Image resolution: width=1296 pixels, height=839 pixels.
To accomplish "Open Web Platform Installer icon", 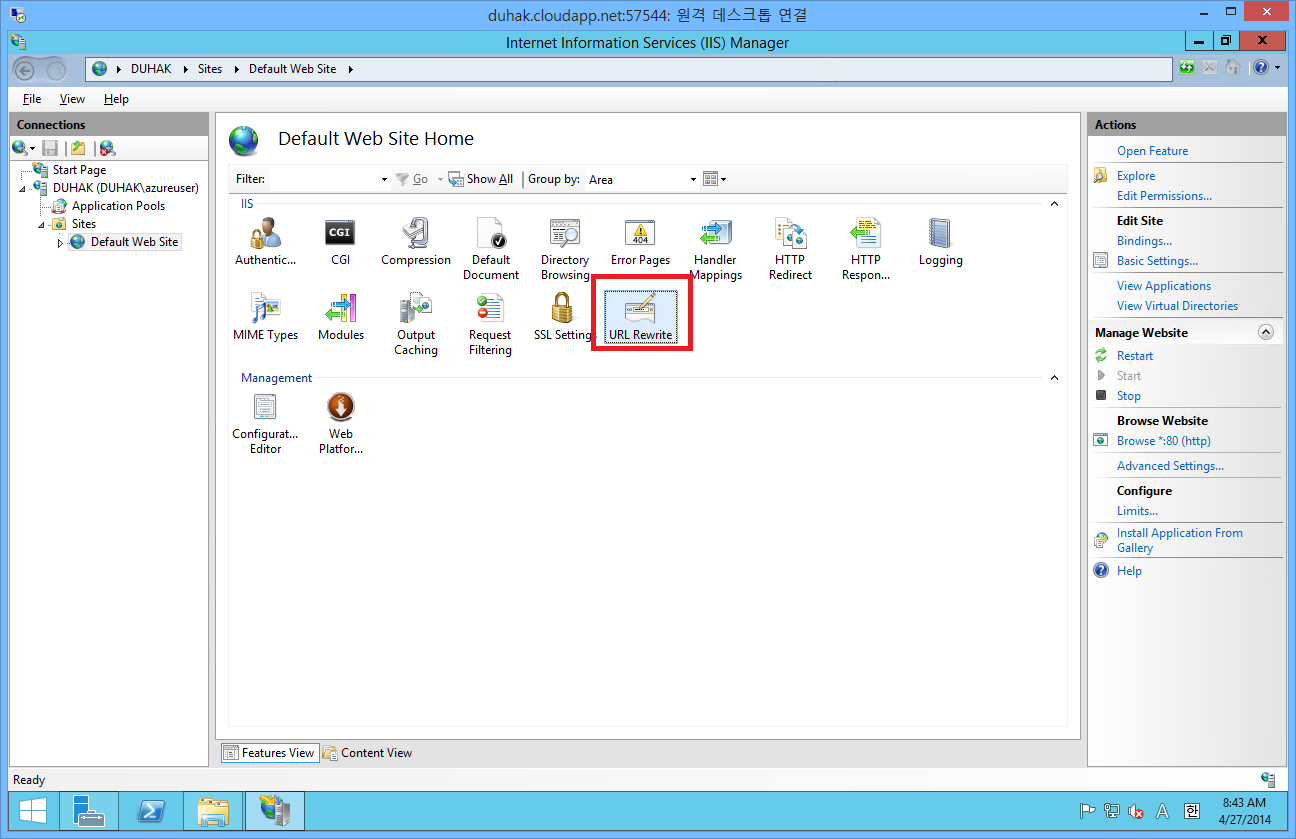I will [x=341, y=423].
